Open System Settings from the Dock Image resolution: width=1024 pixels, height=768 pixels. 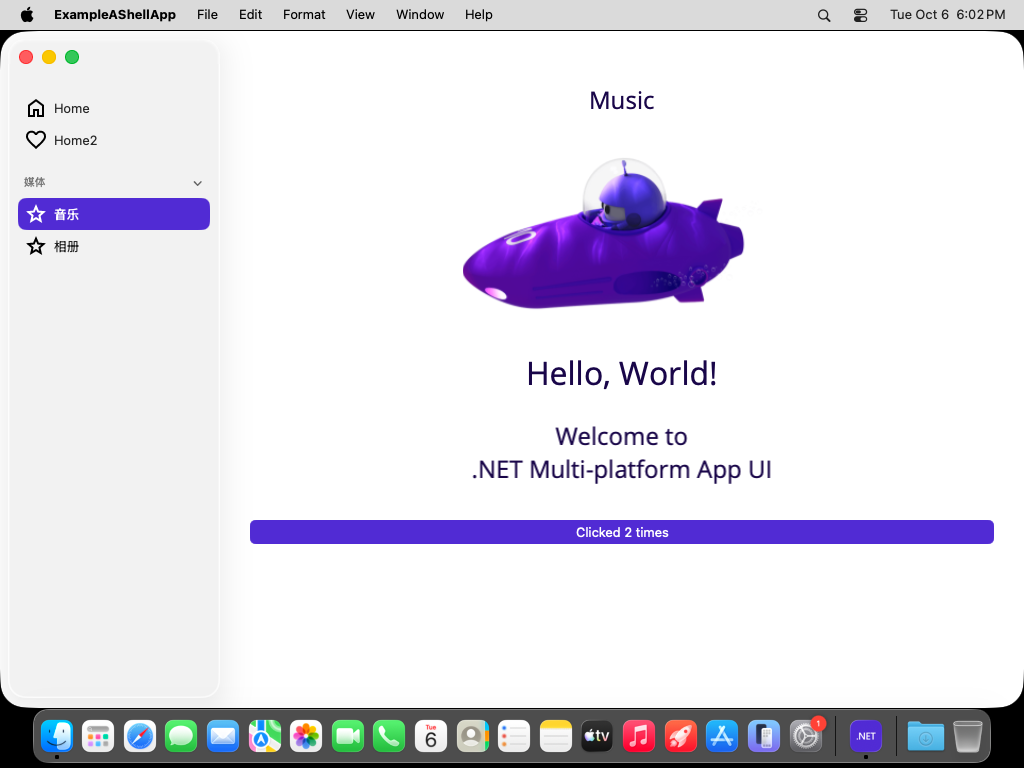(x=806, y=736)
